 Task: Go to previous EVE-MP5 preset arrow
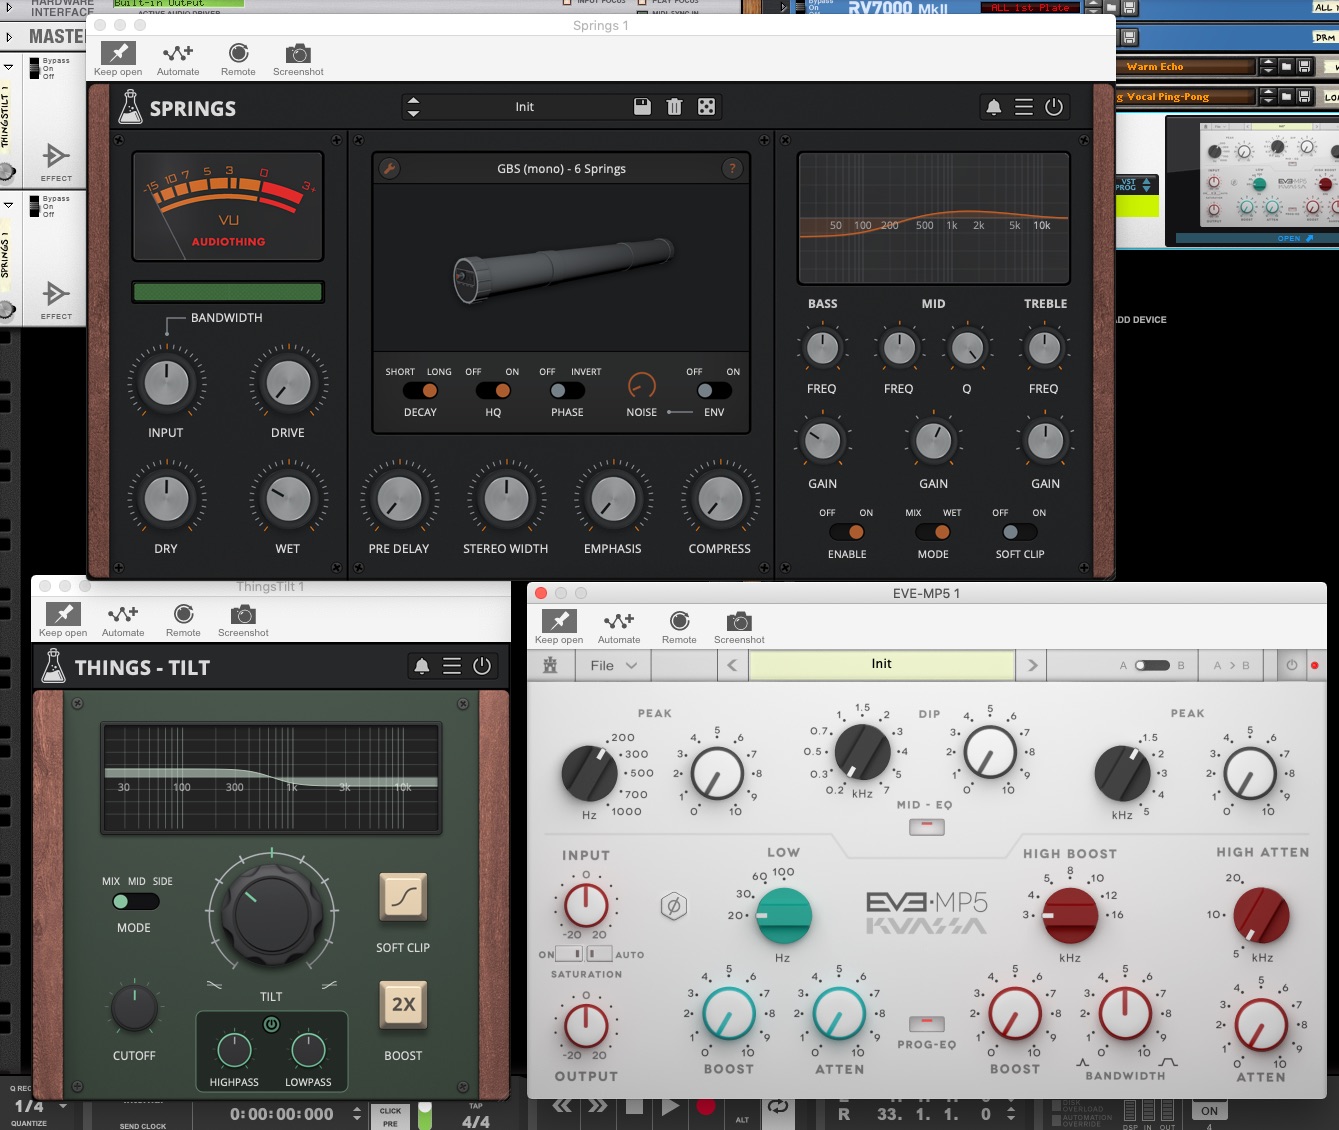click(x=732, y=665)
